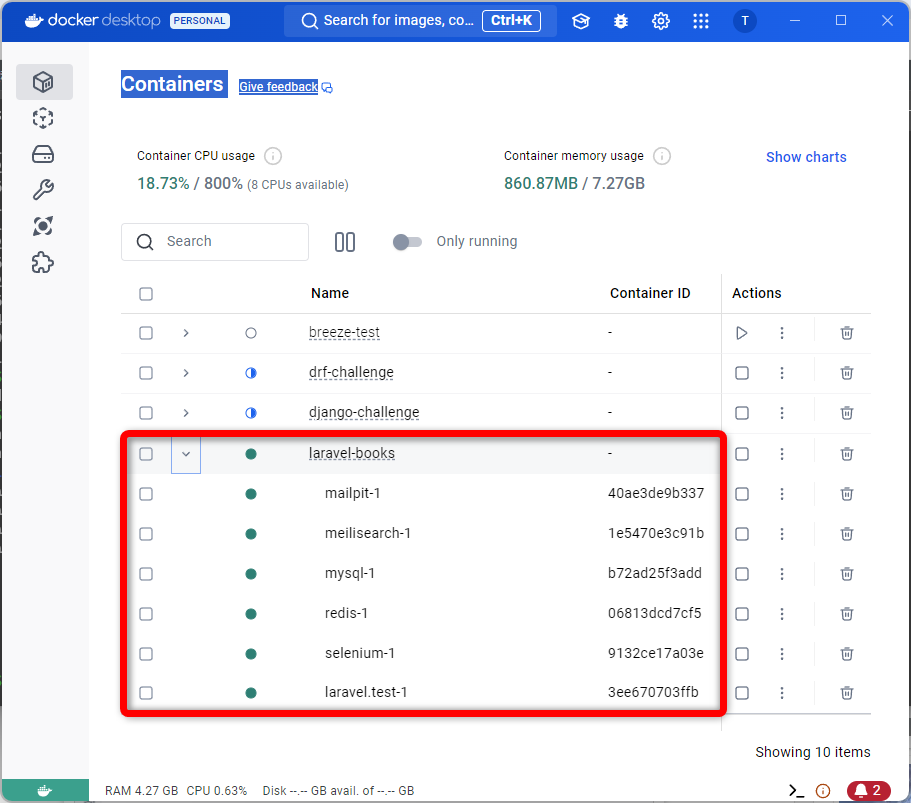Image resolution: width=911 pixels, height=803 pixels.
Task: Open more actions menu for mailpit-1
Action: click(782, 493)
